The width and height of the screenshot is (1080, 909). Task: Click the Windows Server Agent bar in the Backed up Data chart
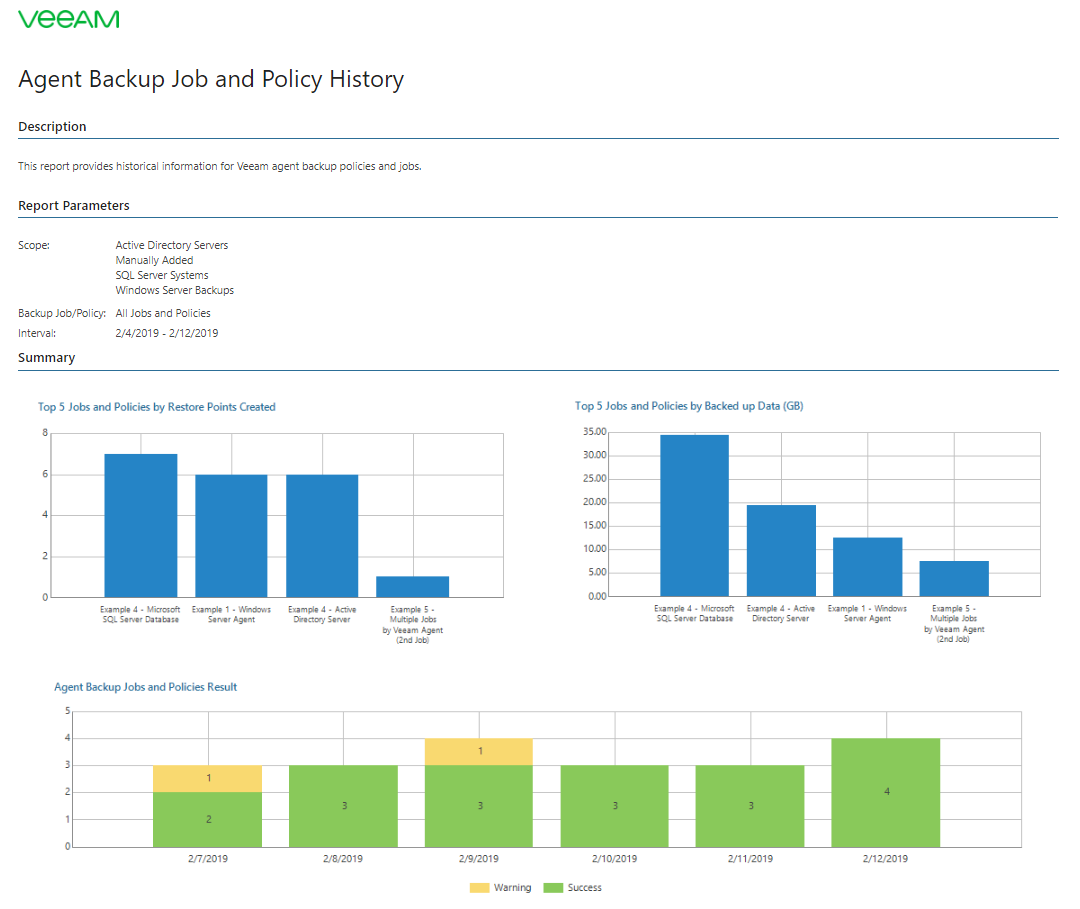click(x=867, y=566)
